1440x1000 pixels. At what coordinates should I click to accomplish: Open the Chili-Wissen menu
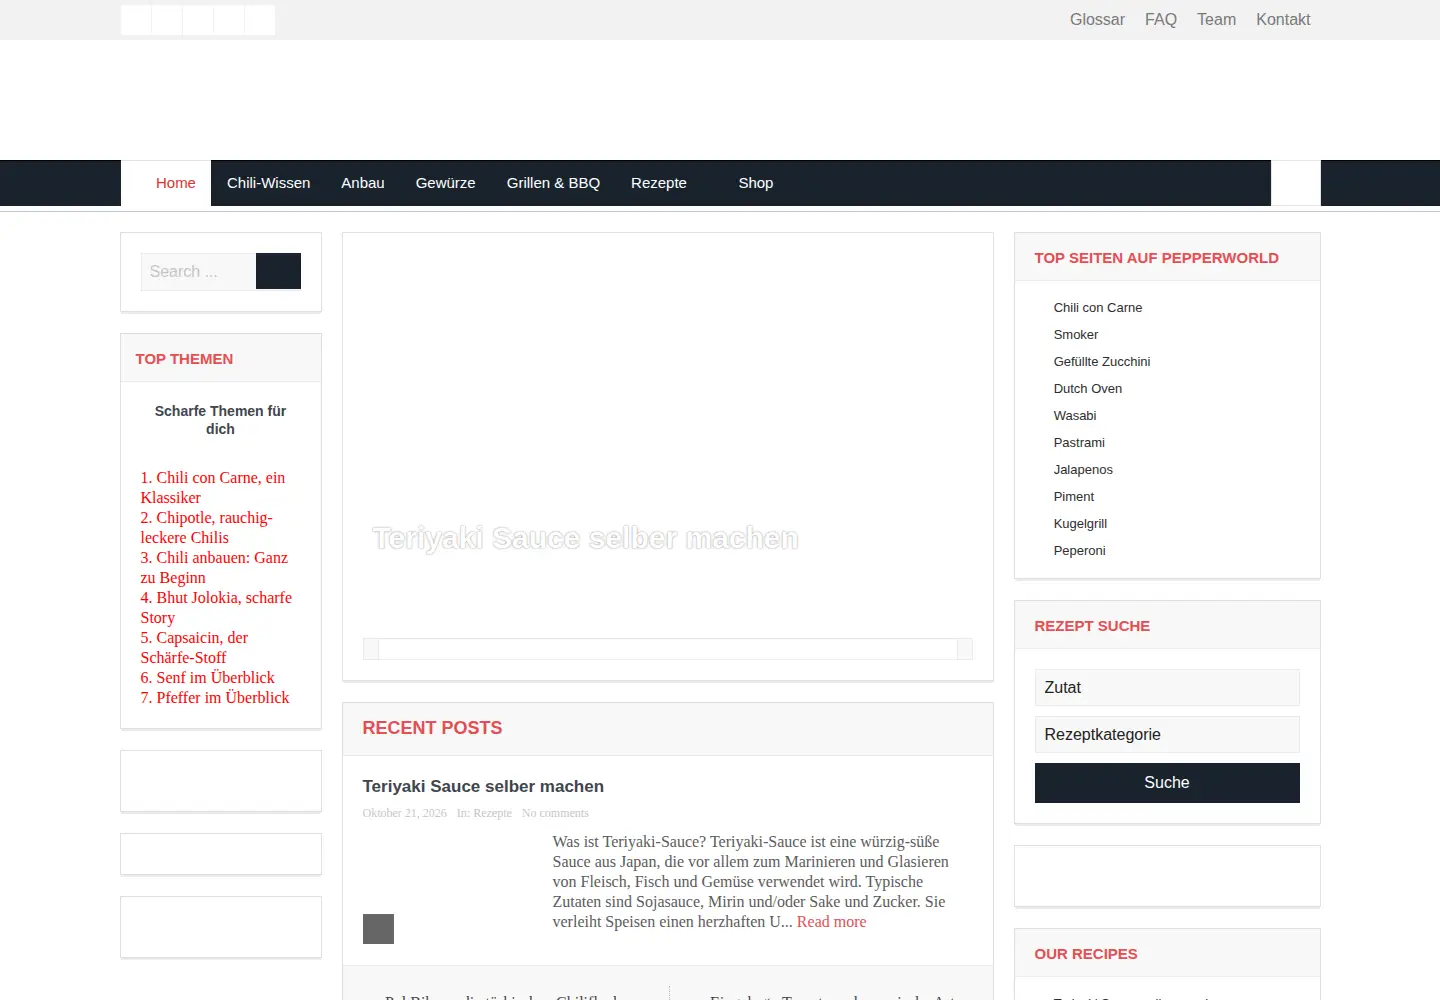click(268, 183)
